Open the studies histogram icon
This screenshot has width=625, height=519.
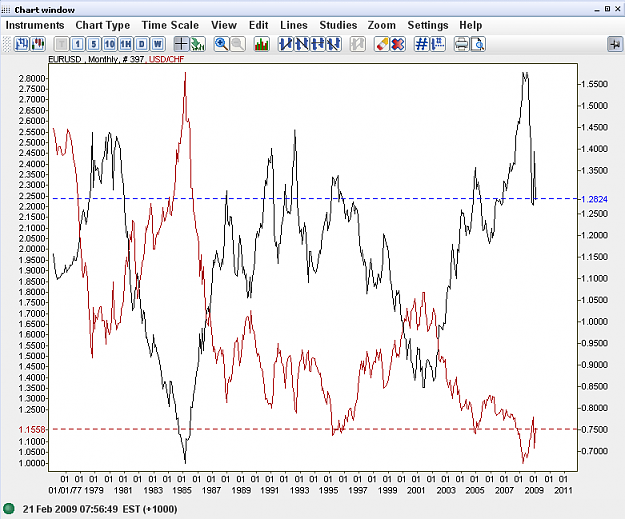point(261,44)
